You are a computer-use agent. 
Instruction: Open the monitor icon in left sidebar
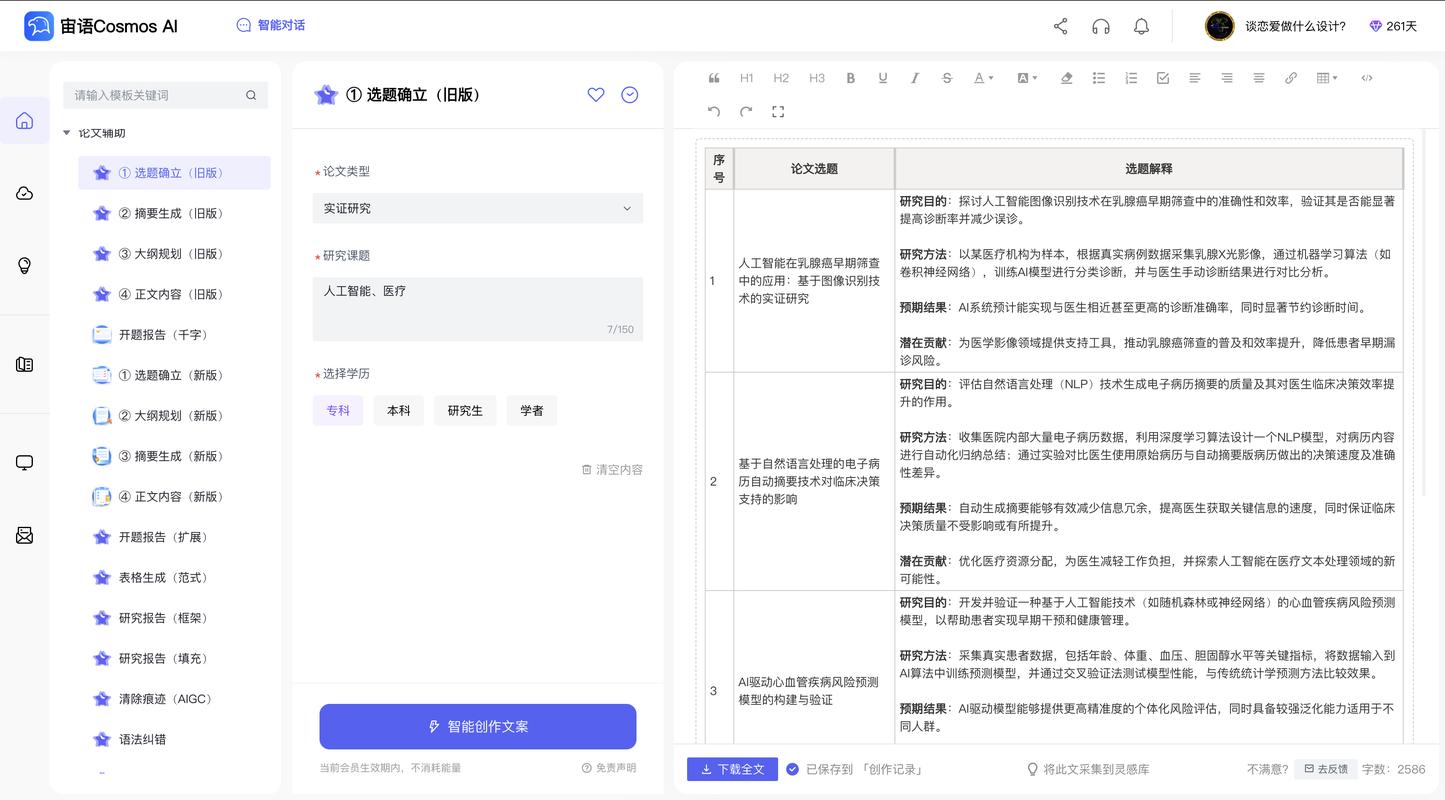pyautogui.click(x=25, y=463)
